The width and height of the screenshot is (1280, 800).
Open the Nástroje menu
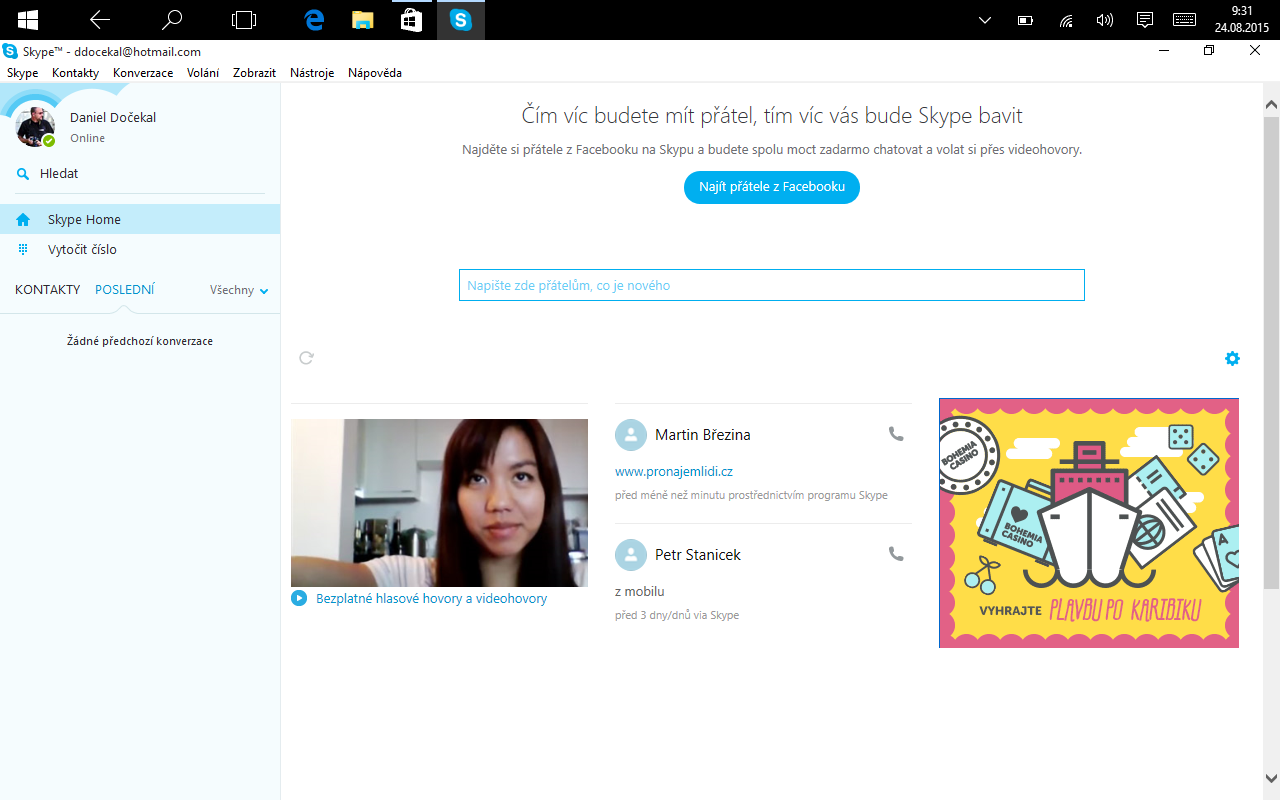pyautogui.click(x=312, y=73)
